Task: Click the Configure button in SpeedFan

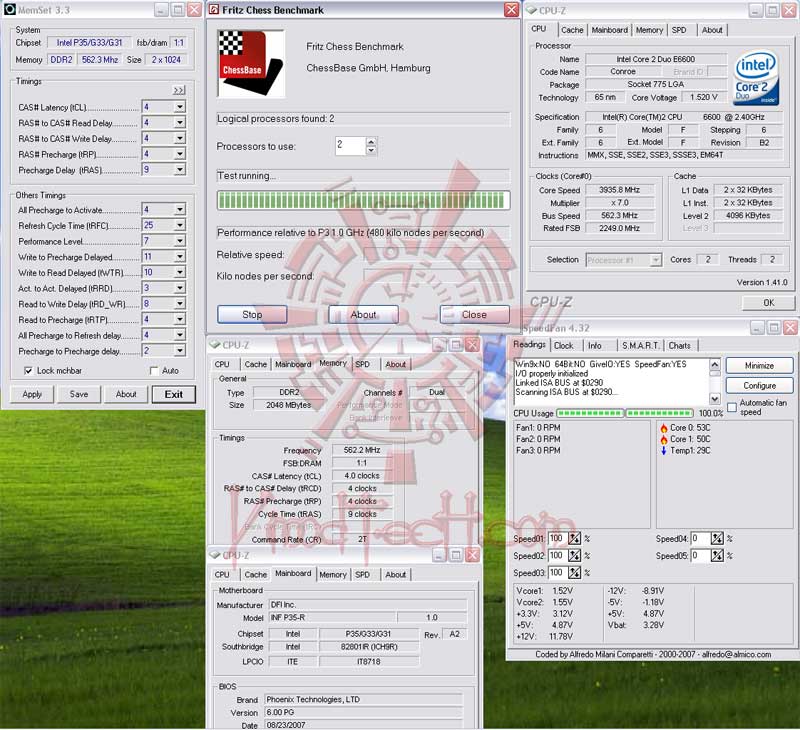Action: click(x=759, y=386)
